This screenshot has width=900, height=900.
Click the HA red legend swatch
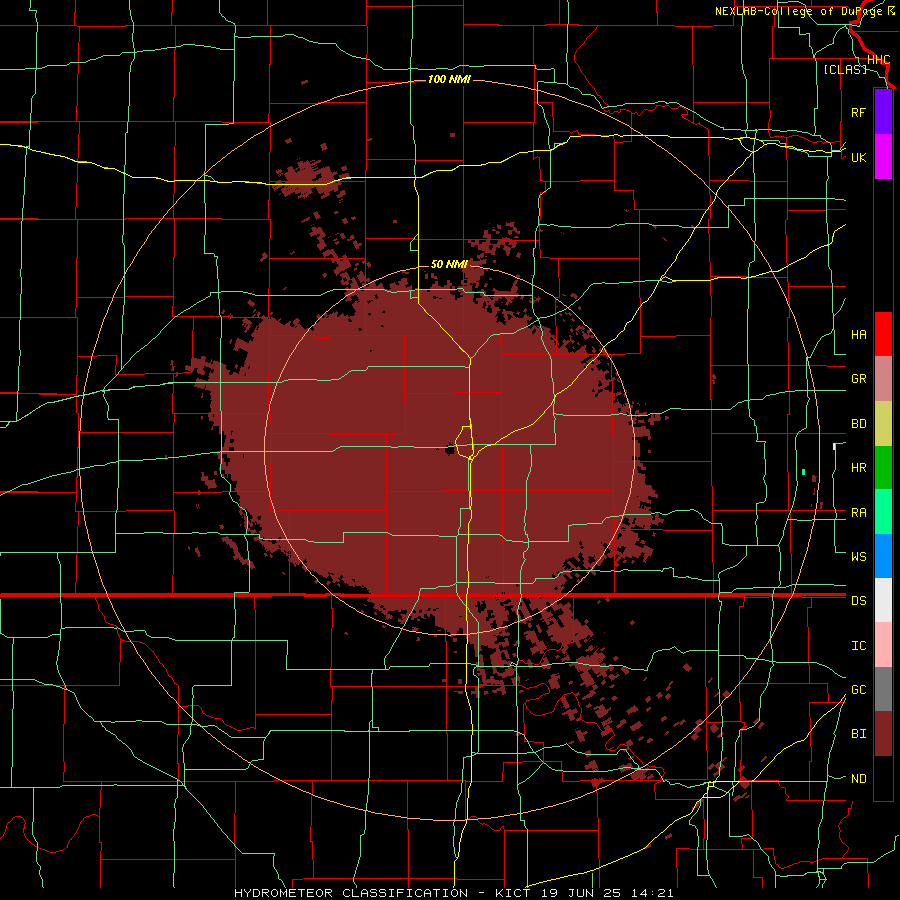point(883,334)
